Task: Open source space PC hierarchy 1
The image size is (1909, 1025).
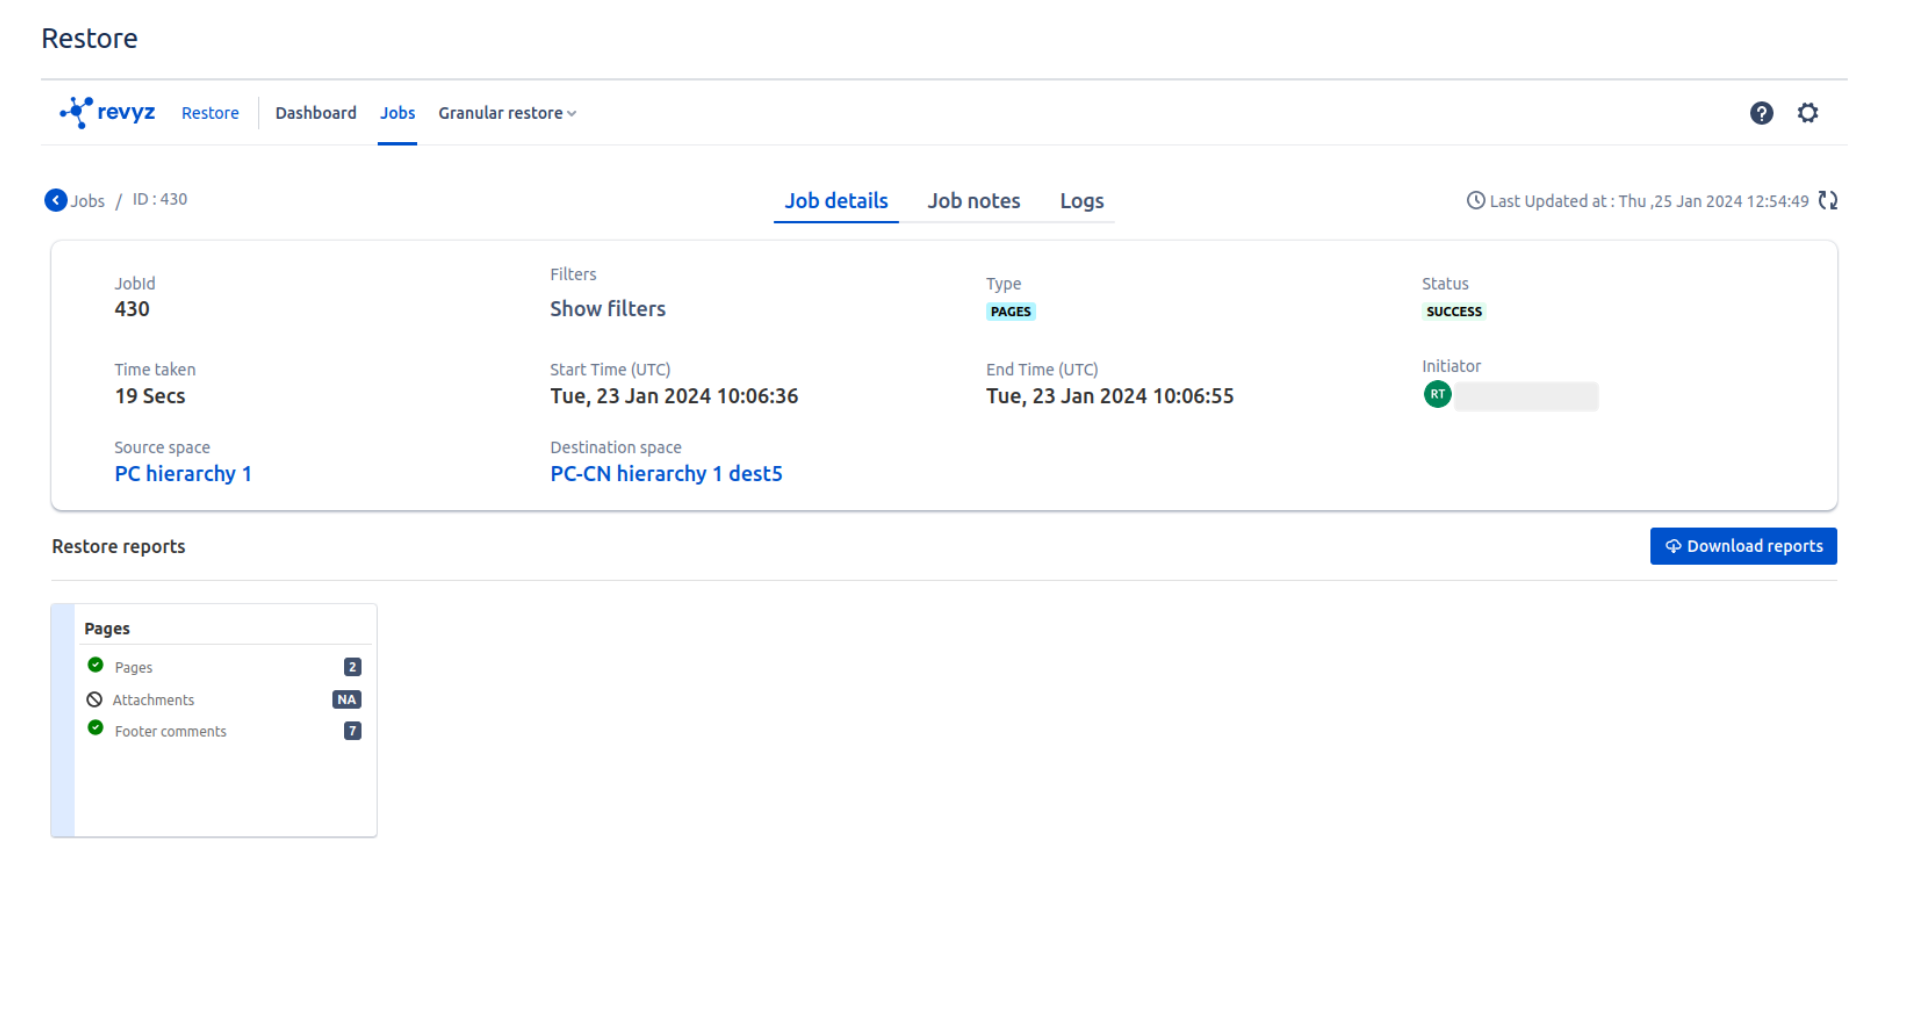Action: [x=183, y=474]
